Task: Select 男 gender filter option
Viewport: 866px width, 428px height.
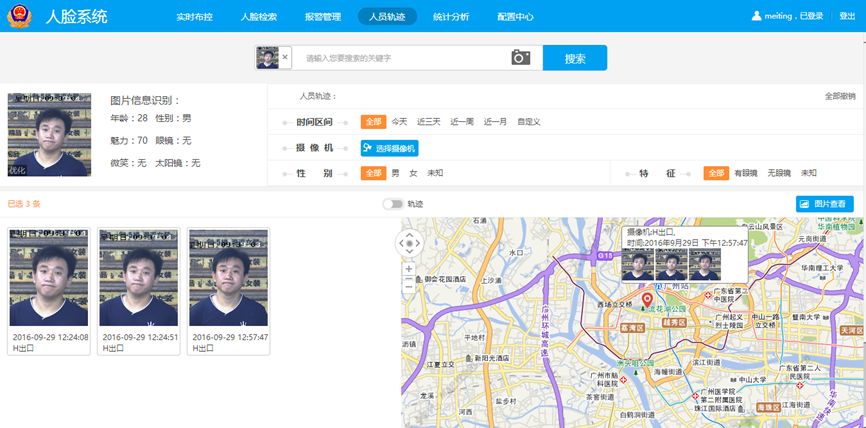Action: point(395,173)
